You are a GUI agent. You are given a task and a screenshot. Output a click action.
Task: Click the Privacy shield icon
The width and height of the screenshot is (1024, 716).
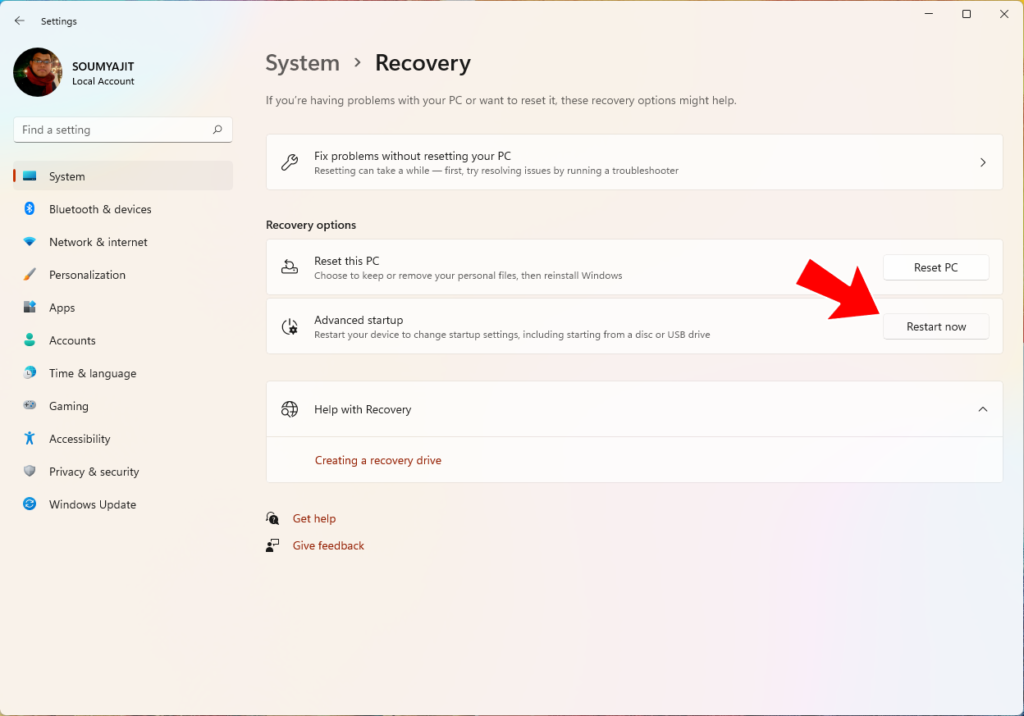coord(29,470)
